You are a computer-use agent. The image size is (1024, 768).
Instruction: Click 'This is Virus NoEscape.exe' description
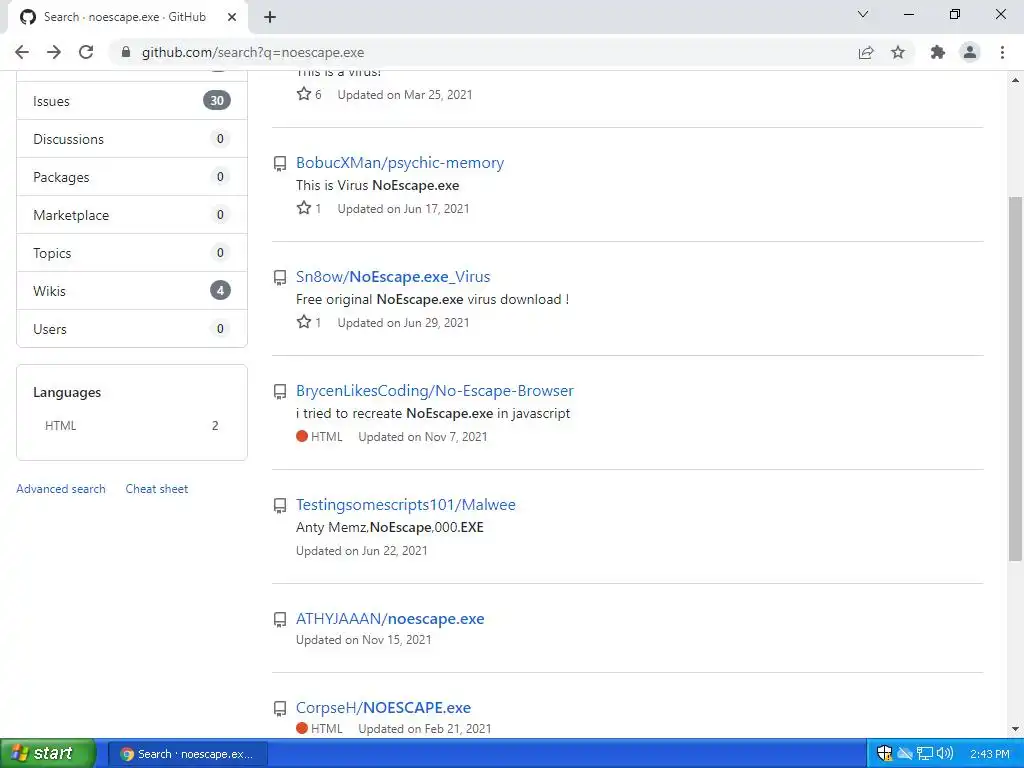(377, 185)
